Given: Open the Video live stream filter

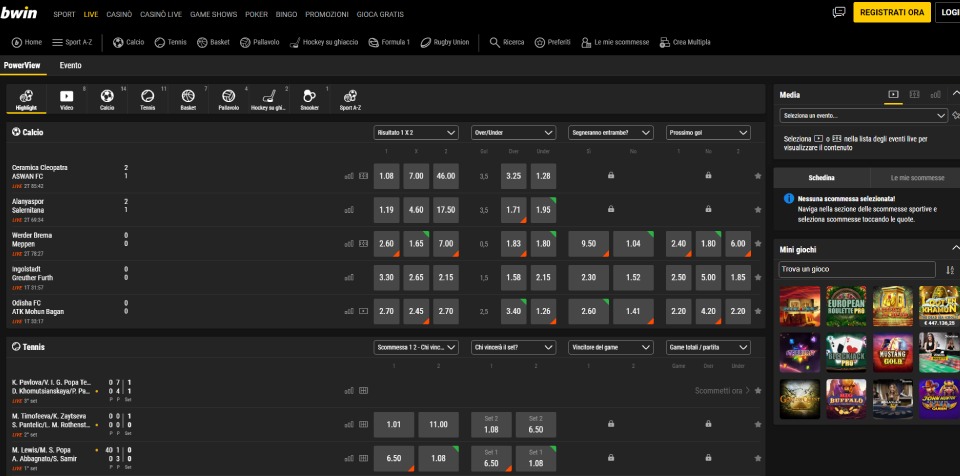Looking at the screenshot, I should 67,99.
